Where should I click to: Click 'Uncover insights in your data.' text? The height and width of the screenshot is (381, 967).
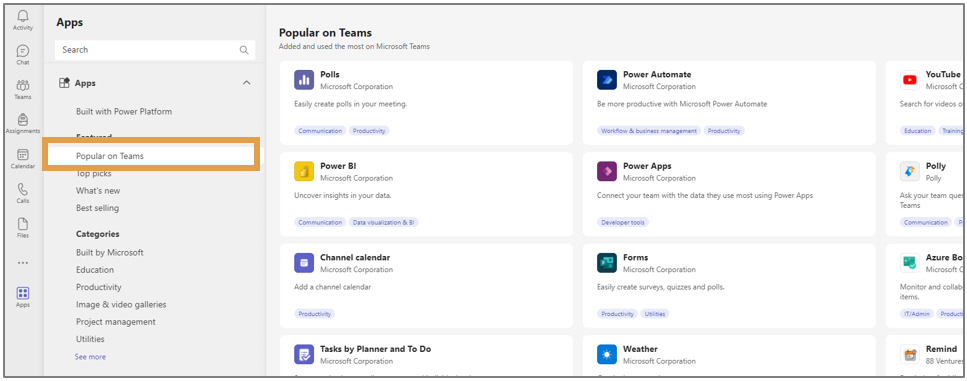click(343, 195)
